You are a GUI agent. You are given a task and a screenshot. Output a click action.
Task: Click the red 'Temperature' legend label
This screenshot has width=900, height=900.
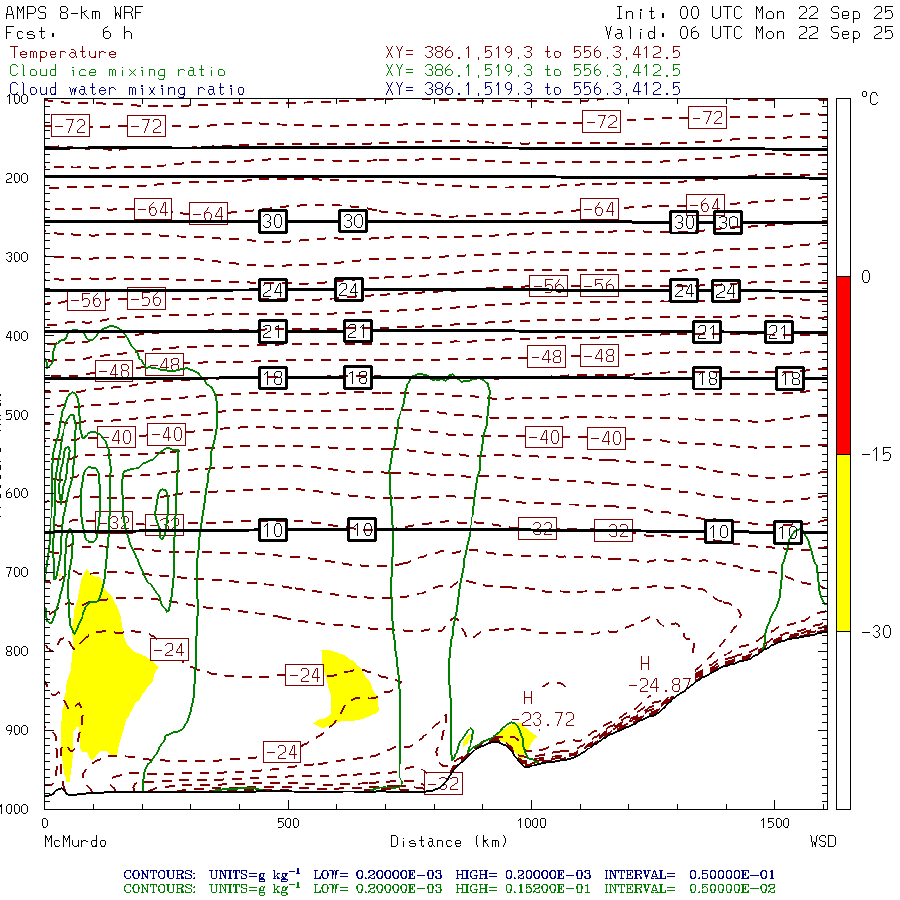click(x=63, y=53)
